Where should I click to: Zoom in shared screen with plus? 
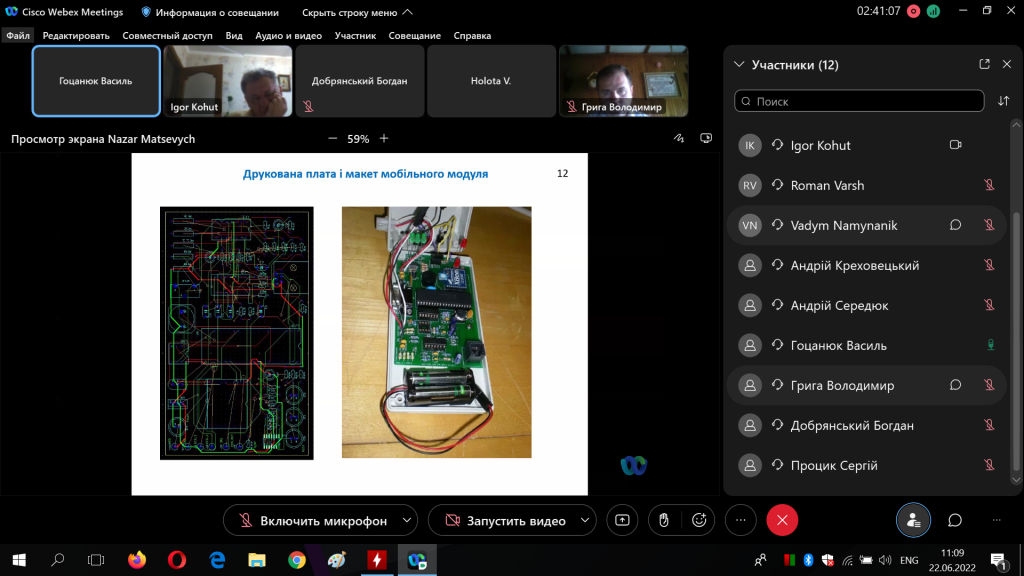[x=384, y=139]
